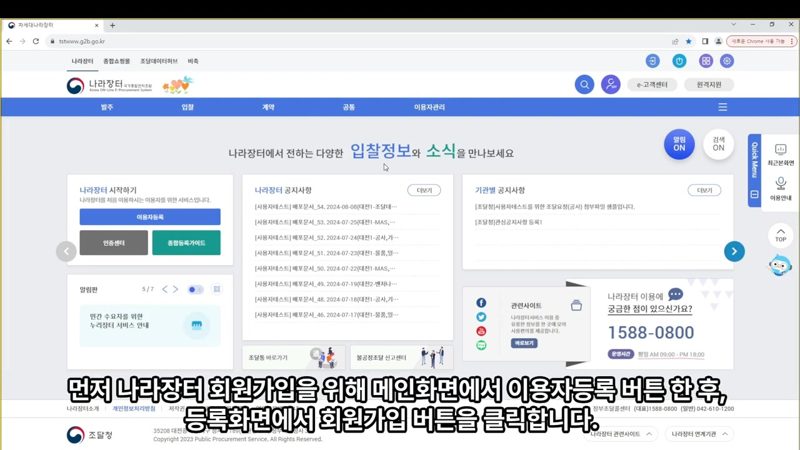Open 관심공지사항 등록1 notice
The image size is (800, 450).
pos(508,222)
